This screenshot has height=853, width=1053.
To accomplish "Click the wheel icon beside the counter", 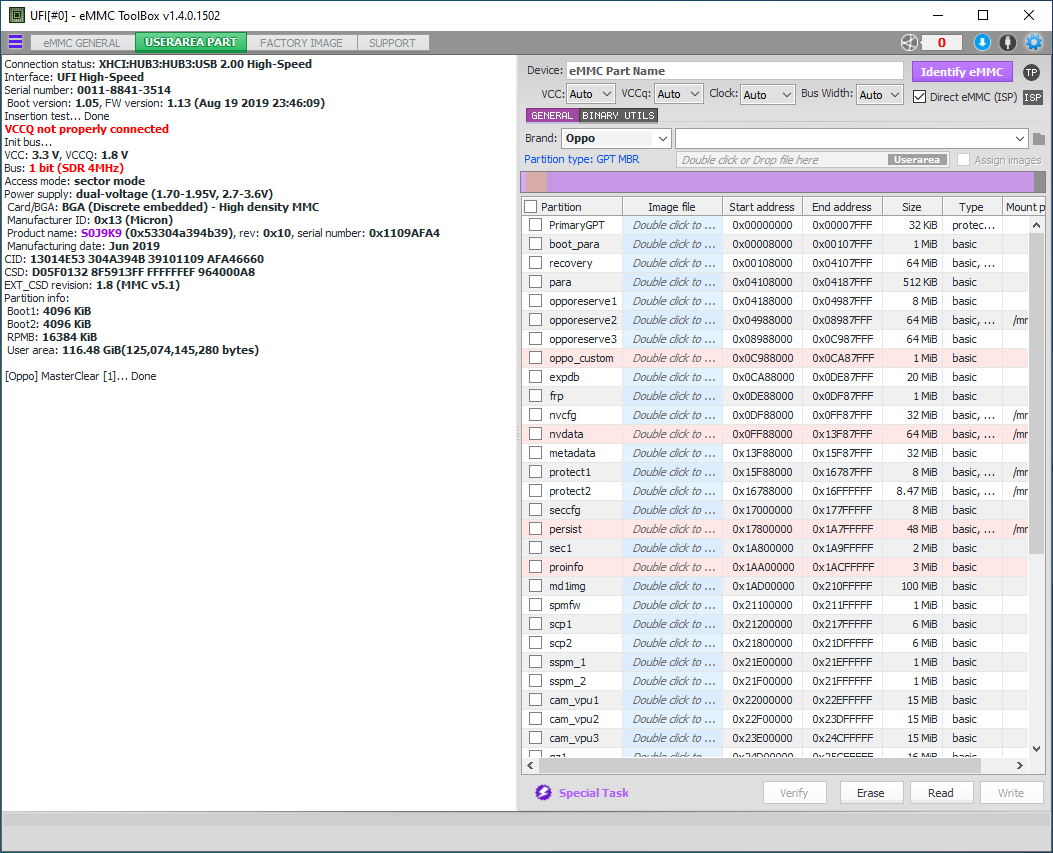I will [908, 42].
